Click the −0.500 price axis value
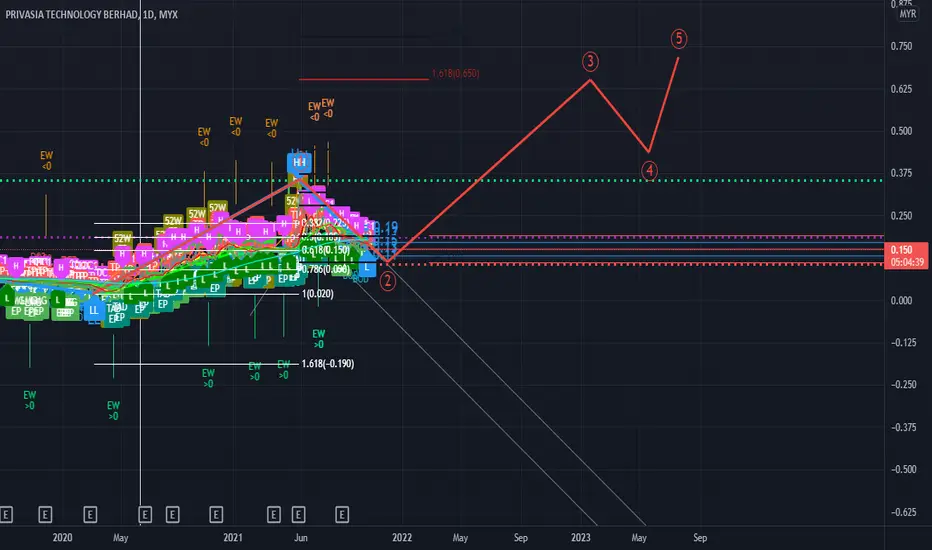The height and width of the screenshot is (550, 932). [903, 470]
